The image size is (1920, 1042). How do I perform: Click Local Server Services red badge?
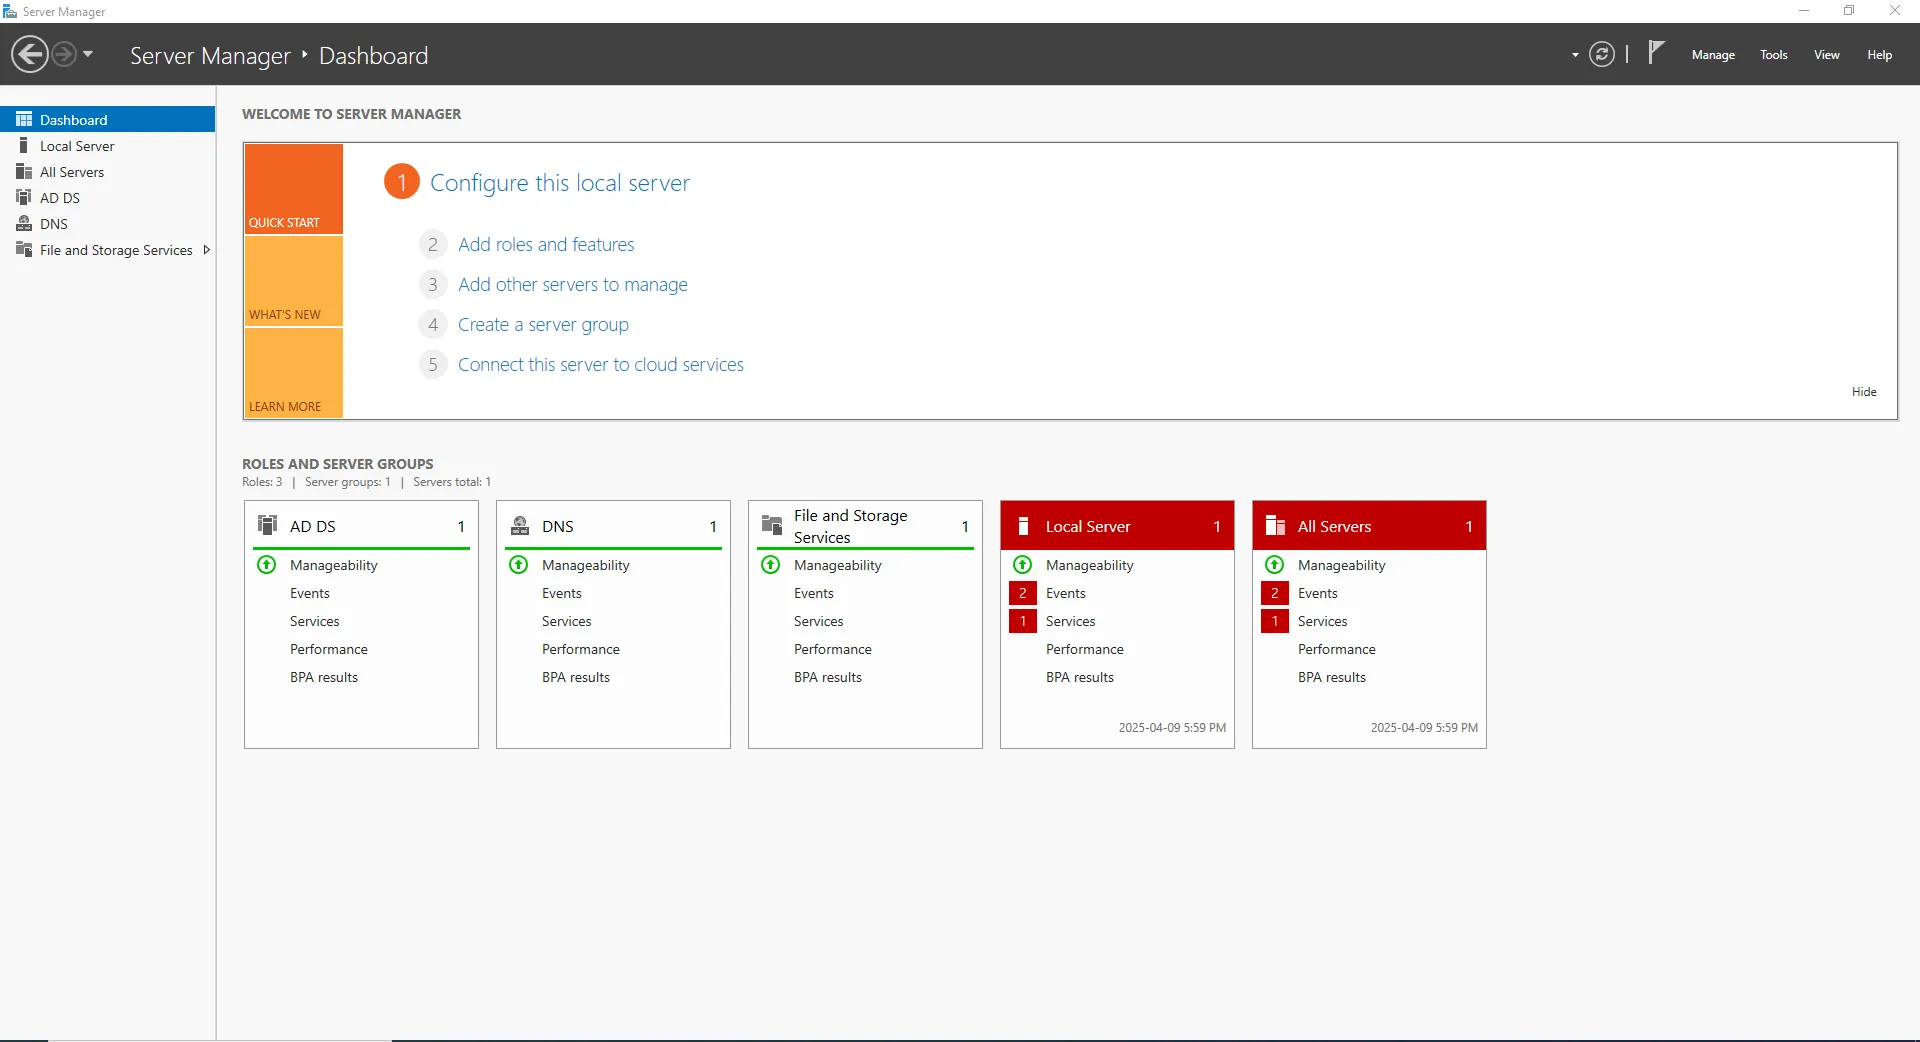point(1023,621)
